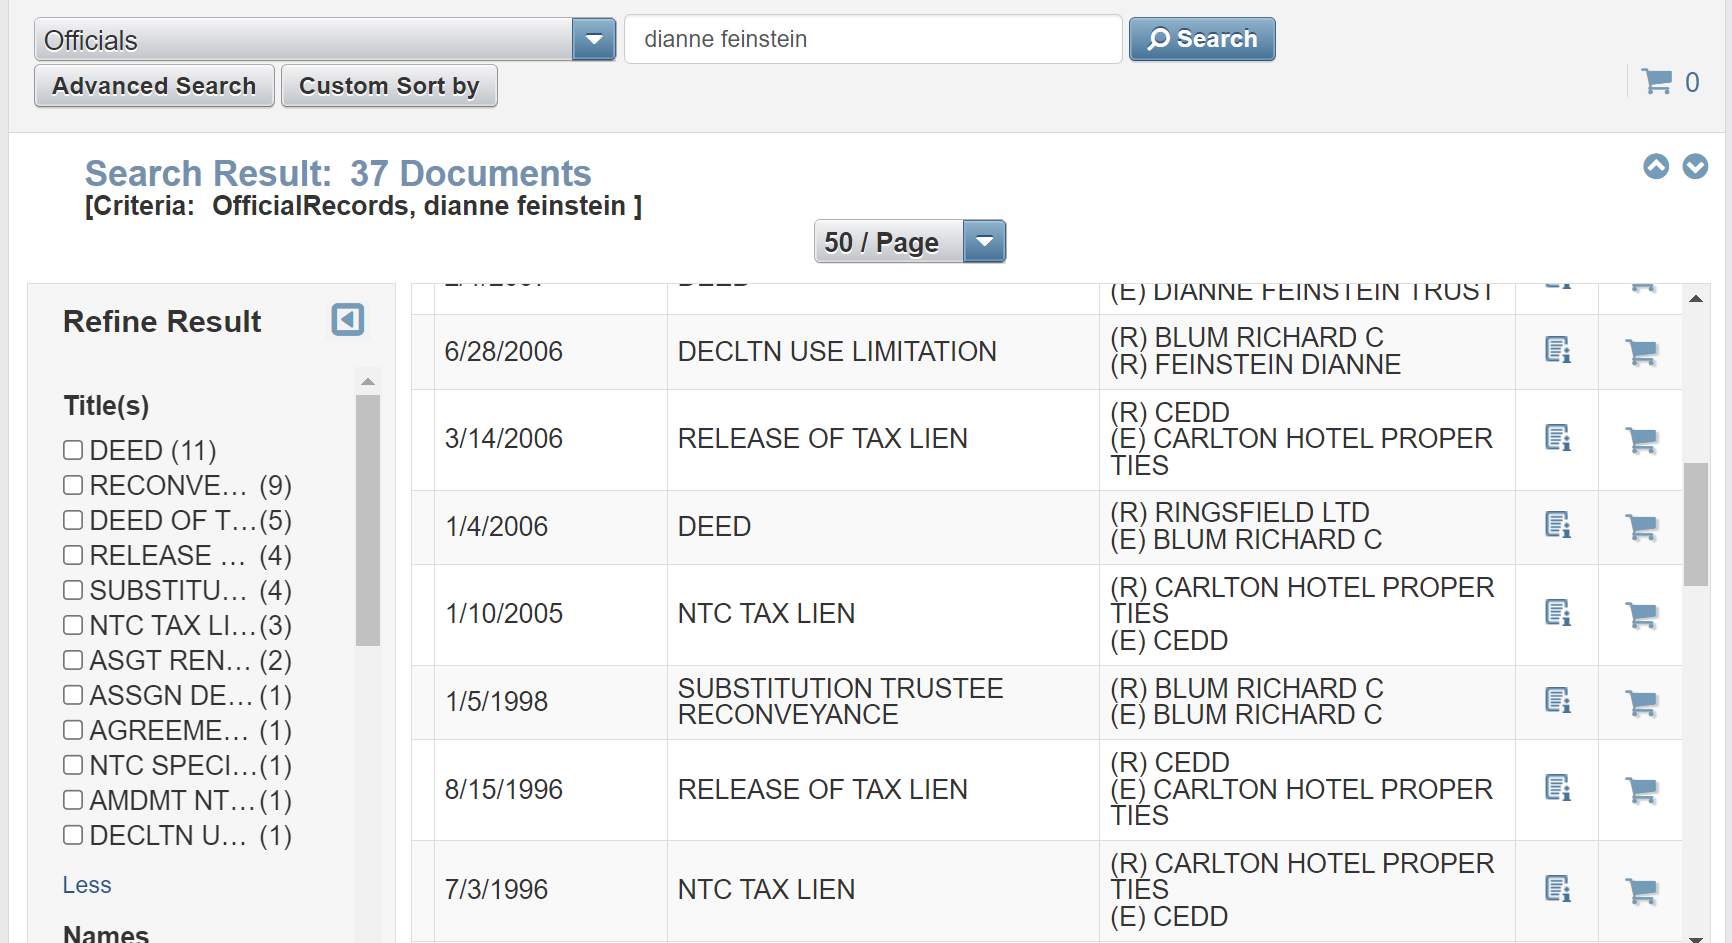Image resolution: width=1732 pixels, height=943 pixels.
Task: View document details for 1/10/2005 NTC TAX LIEN
Action: pos(1558,614)
